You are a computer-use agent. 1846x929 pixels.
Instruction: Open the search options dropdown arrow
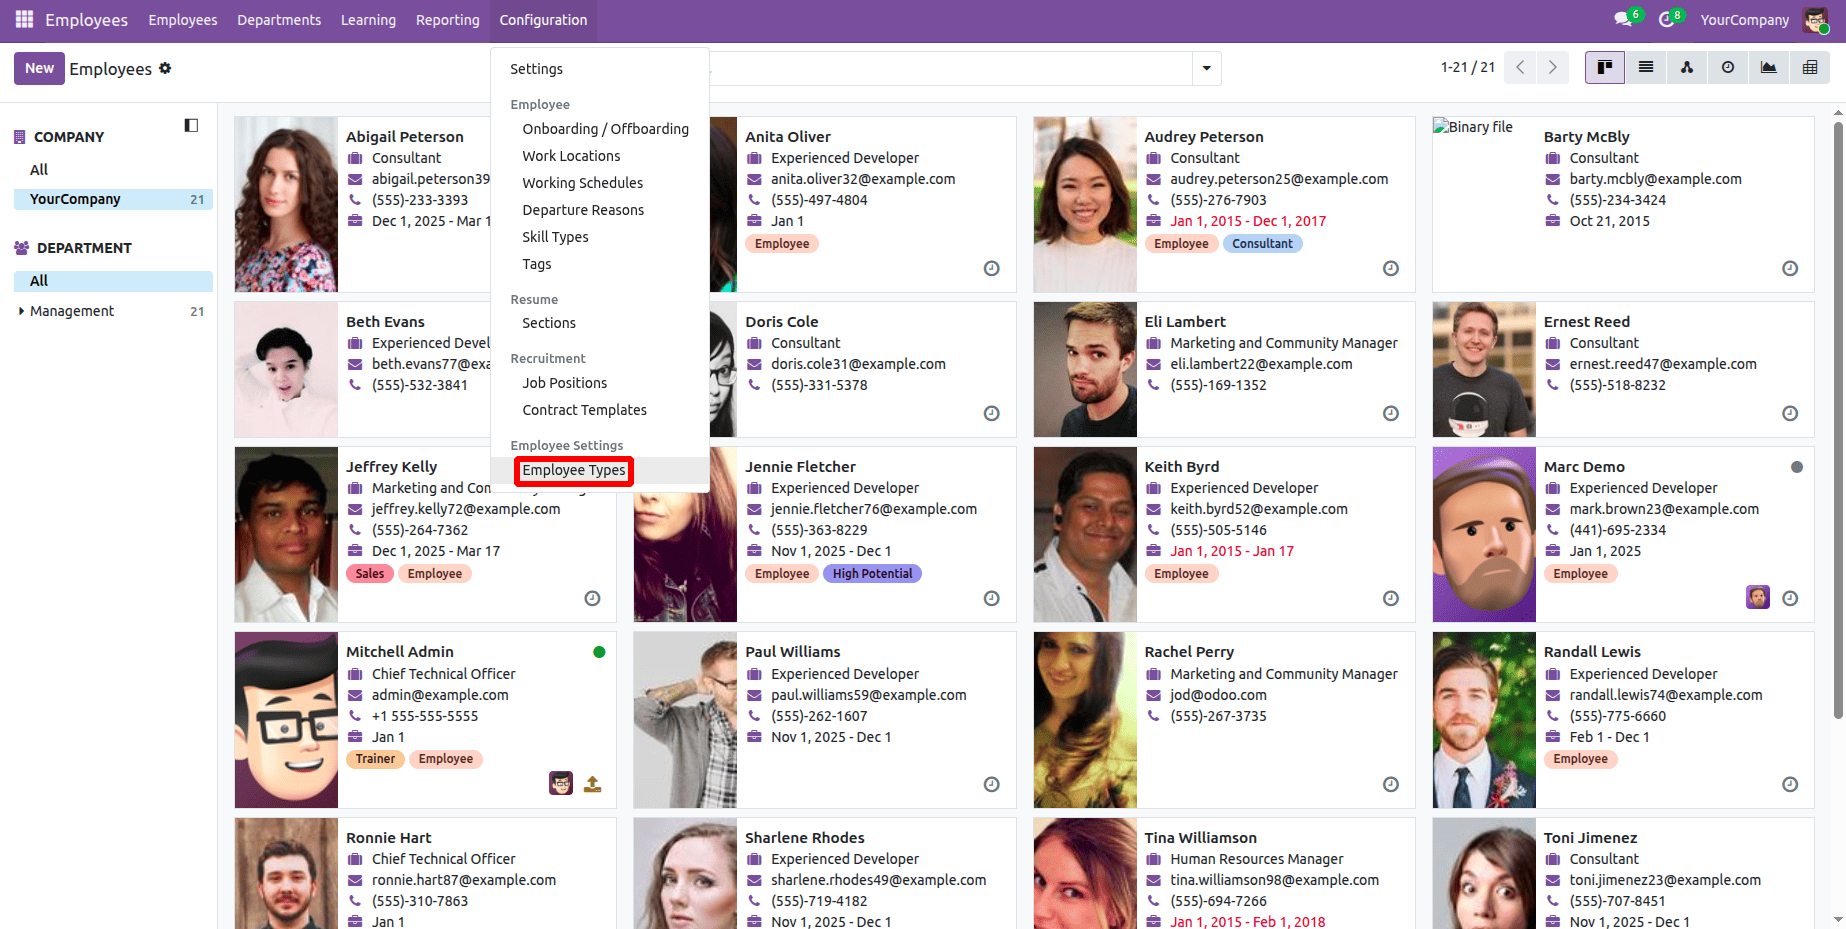tap(1206, 68)
